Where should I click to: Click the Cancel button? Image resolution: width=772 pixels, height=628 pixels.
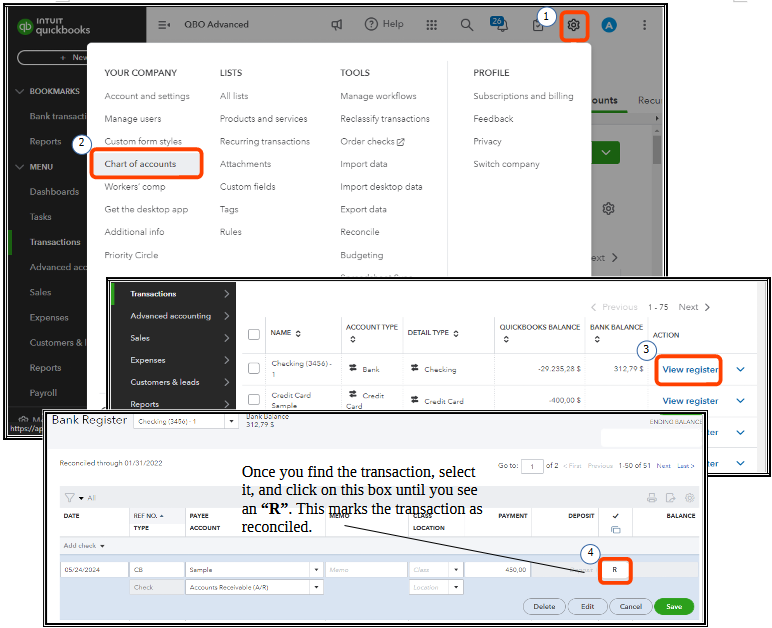[631, 606]
